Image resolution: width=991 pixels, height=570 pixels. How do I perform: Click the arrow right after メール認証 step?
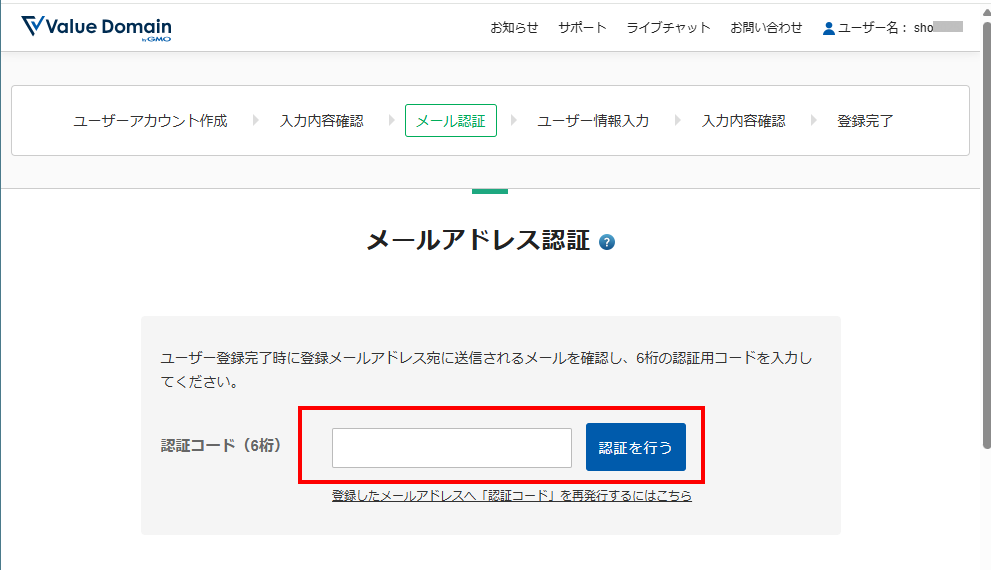tap(514, 121)
